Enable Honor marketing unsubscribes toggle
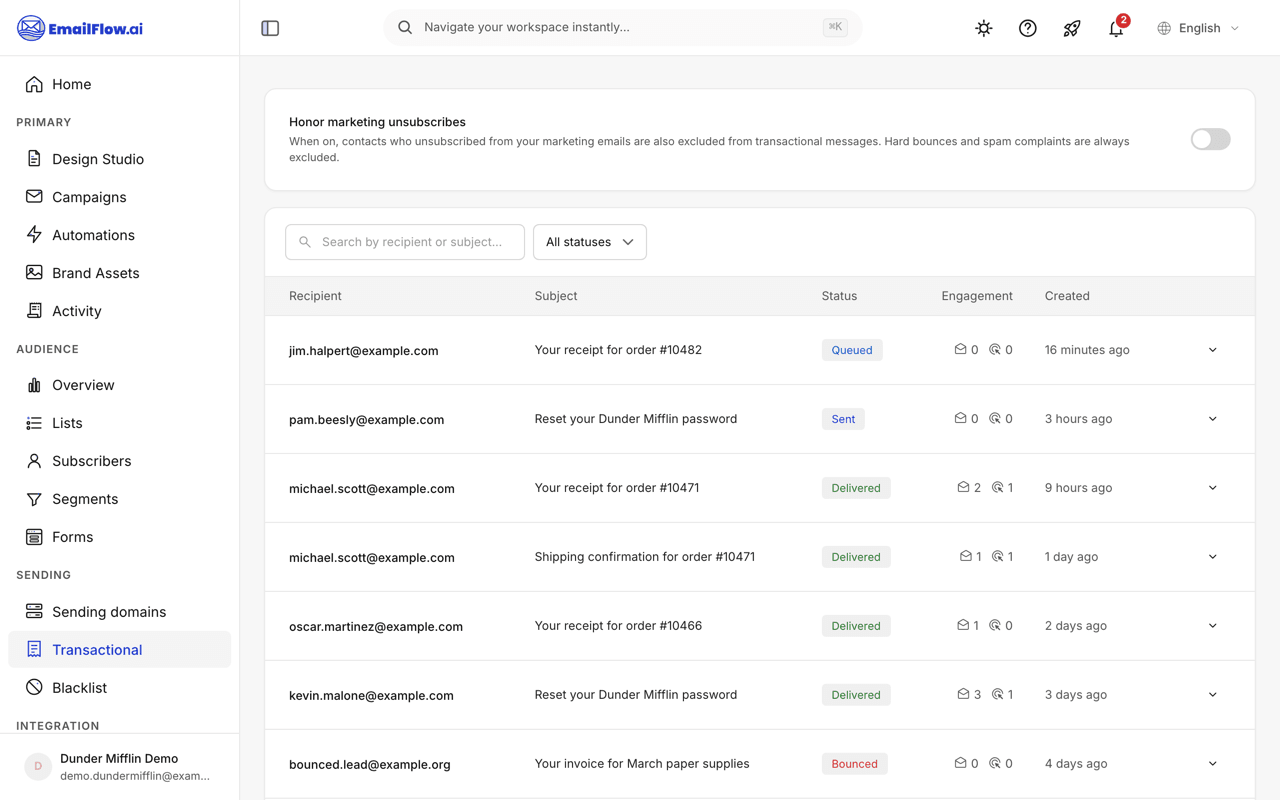1280x800 pixels. 1210,139
